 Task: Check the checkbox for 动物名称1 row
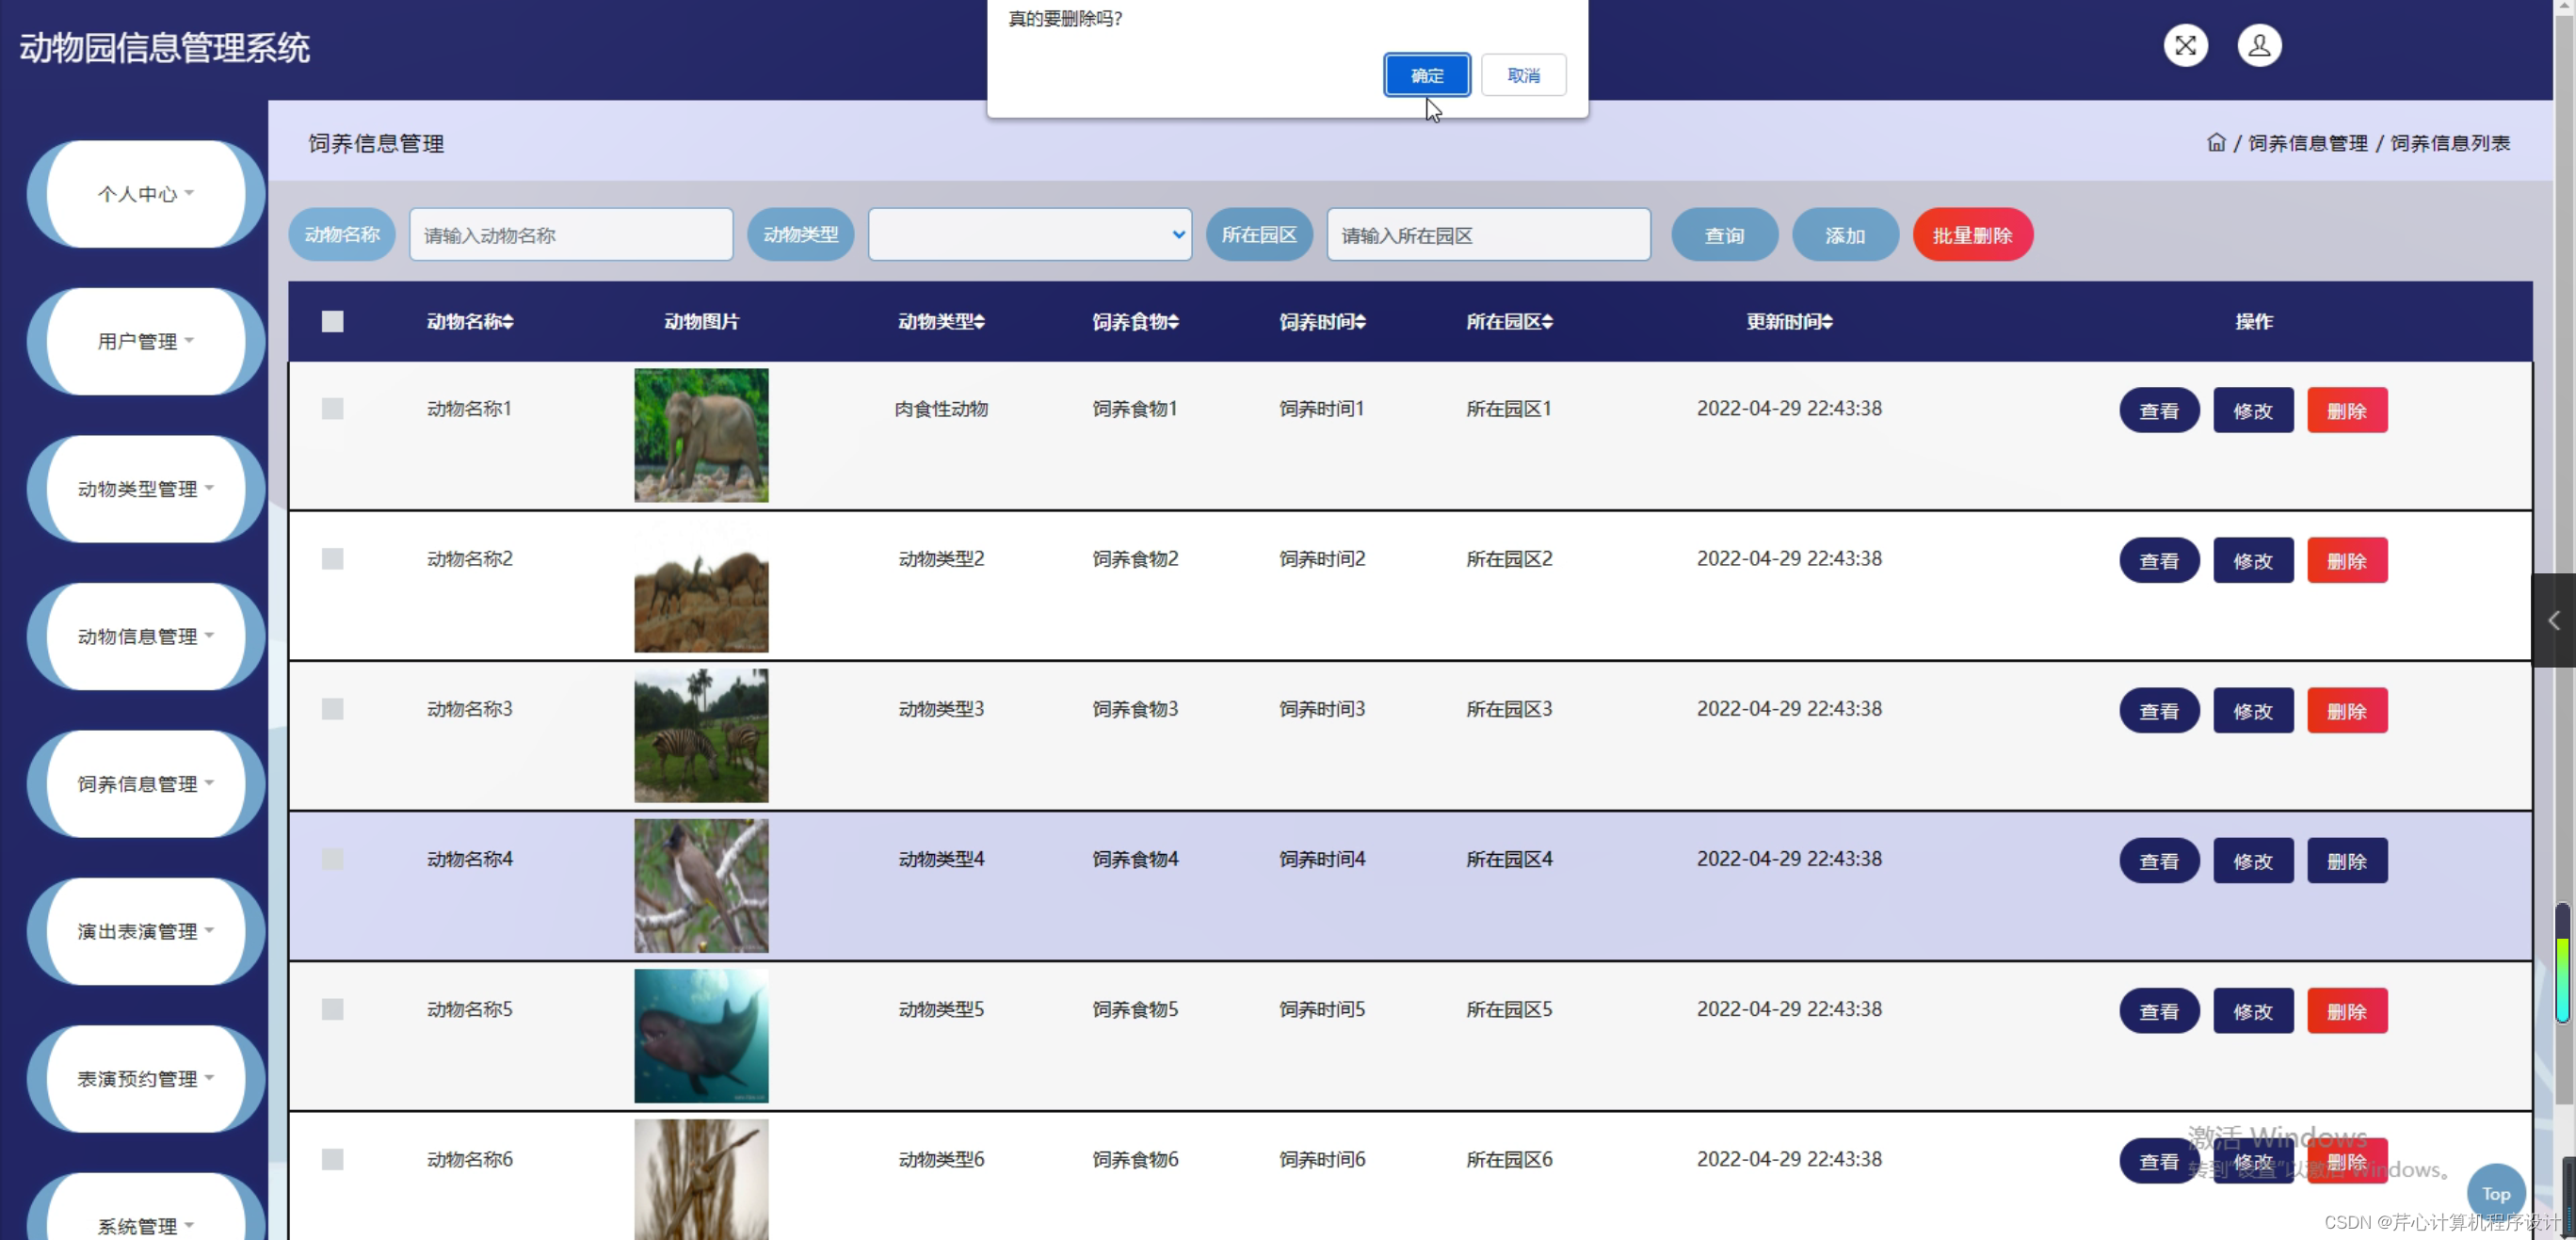pyautogui.click(x=333, y=408)
